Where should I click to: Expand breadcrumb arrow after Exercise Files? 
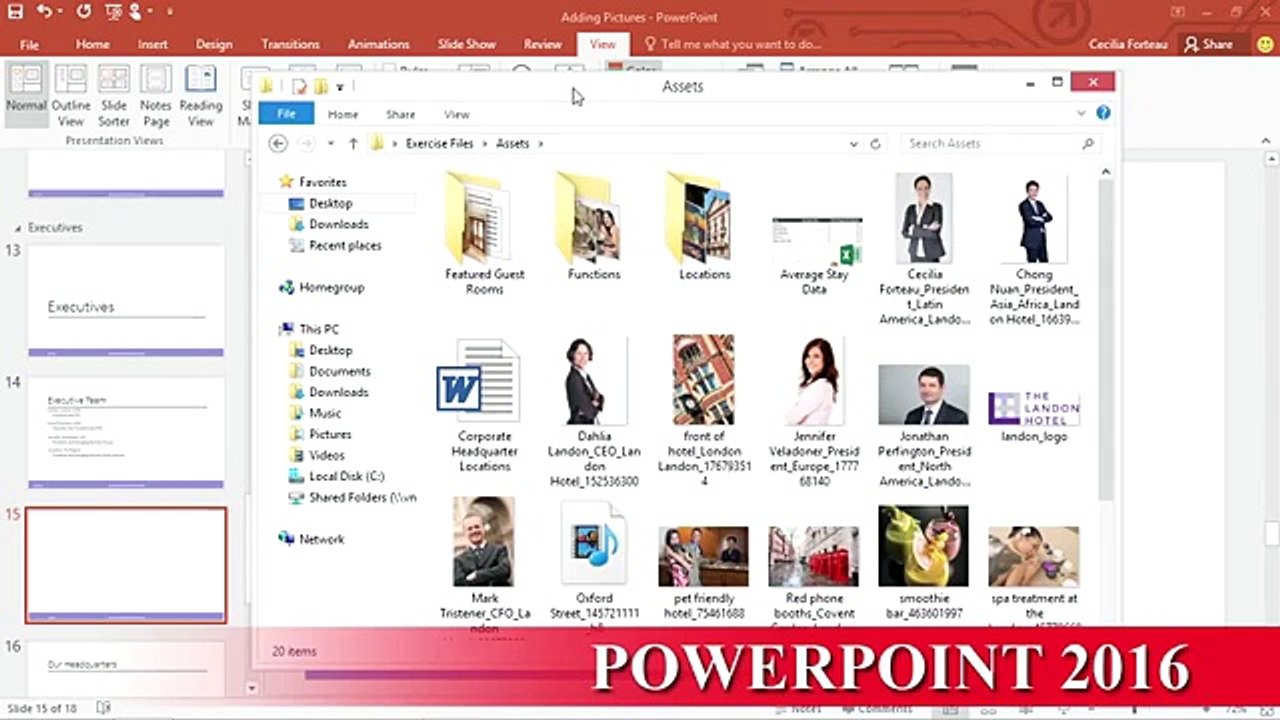[485, 144]
